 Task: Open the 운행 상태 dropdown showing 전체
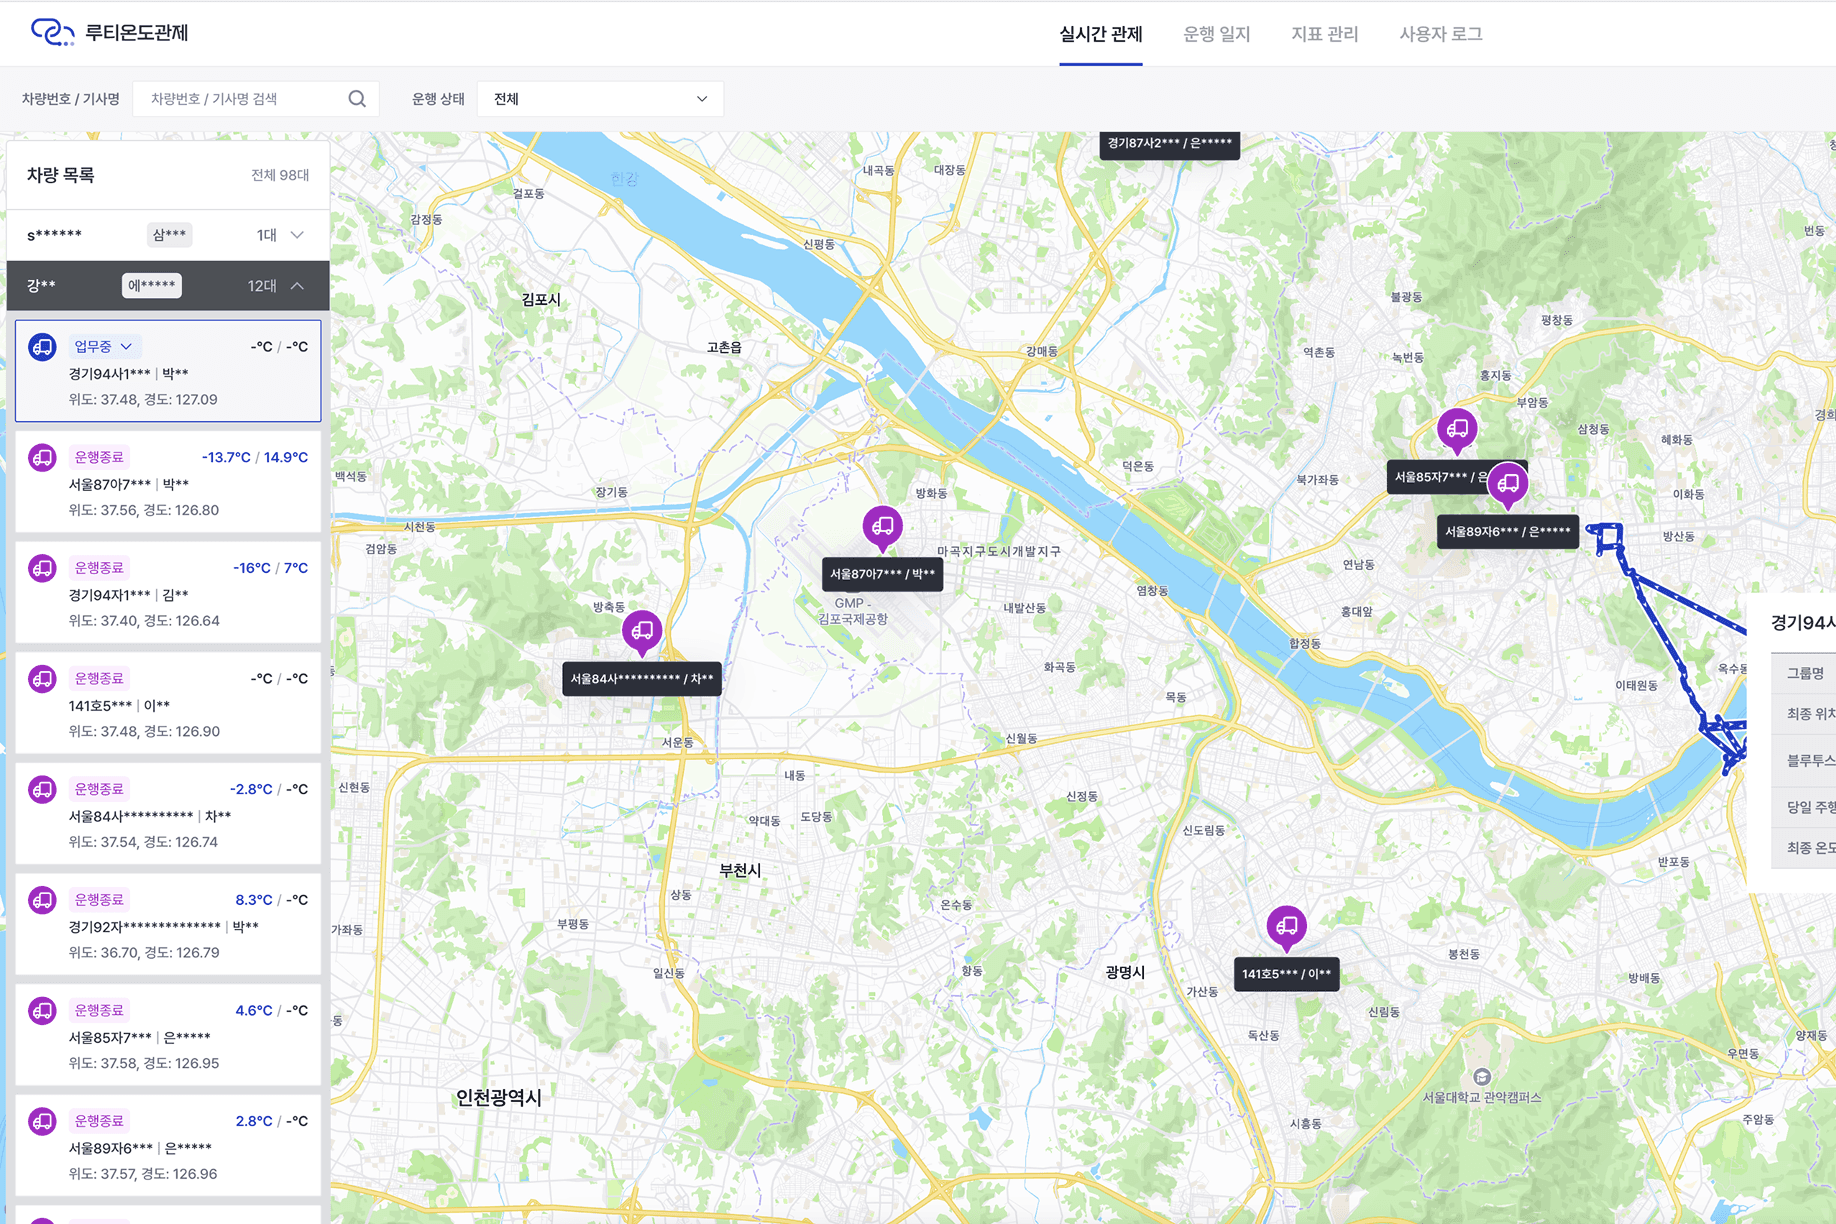click(600, 99)
